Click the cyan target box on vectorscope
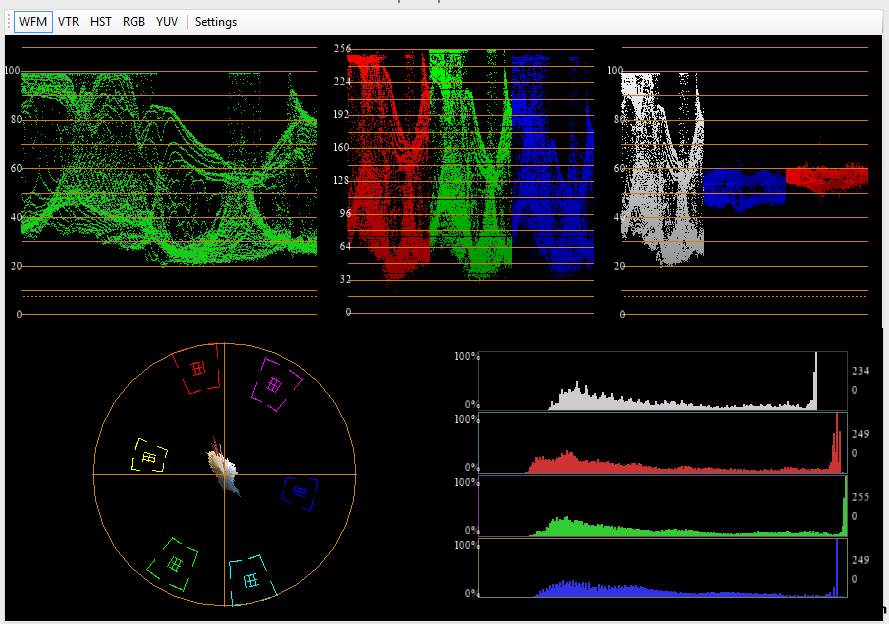Viewport: 889px width, 624px height. point(250,579)
